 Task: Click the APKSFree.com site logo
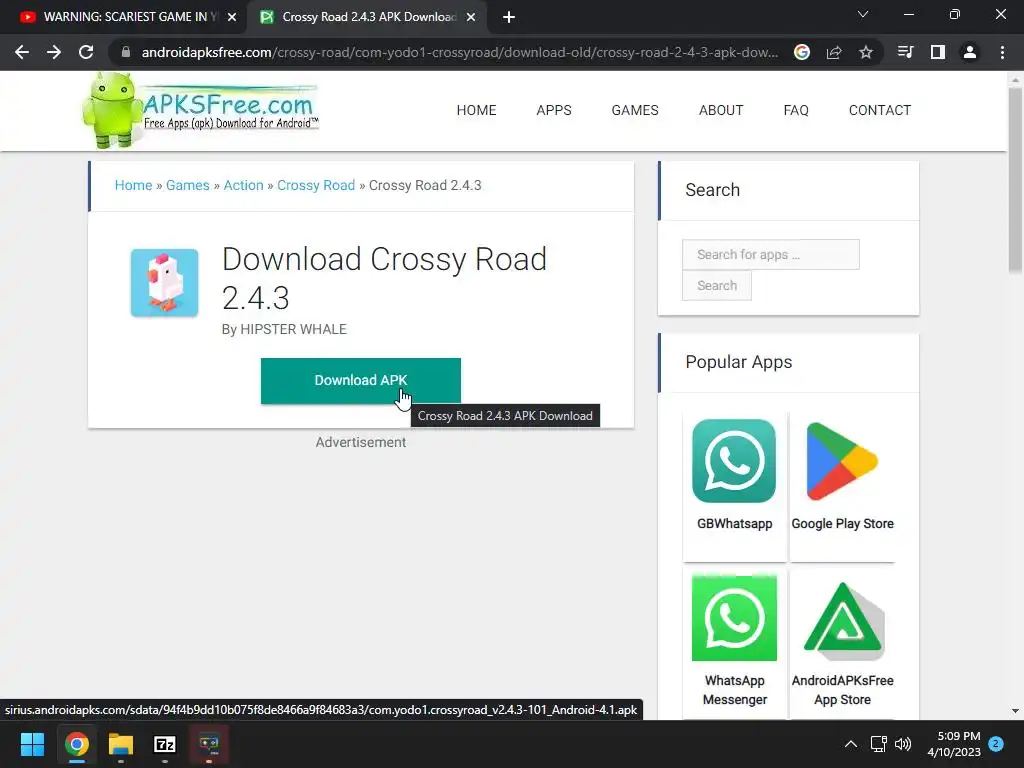click(x=200, y=110)
